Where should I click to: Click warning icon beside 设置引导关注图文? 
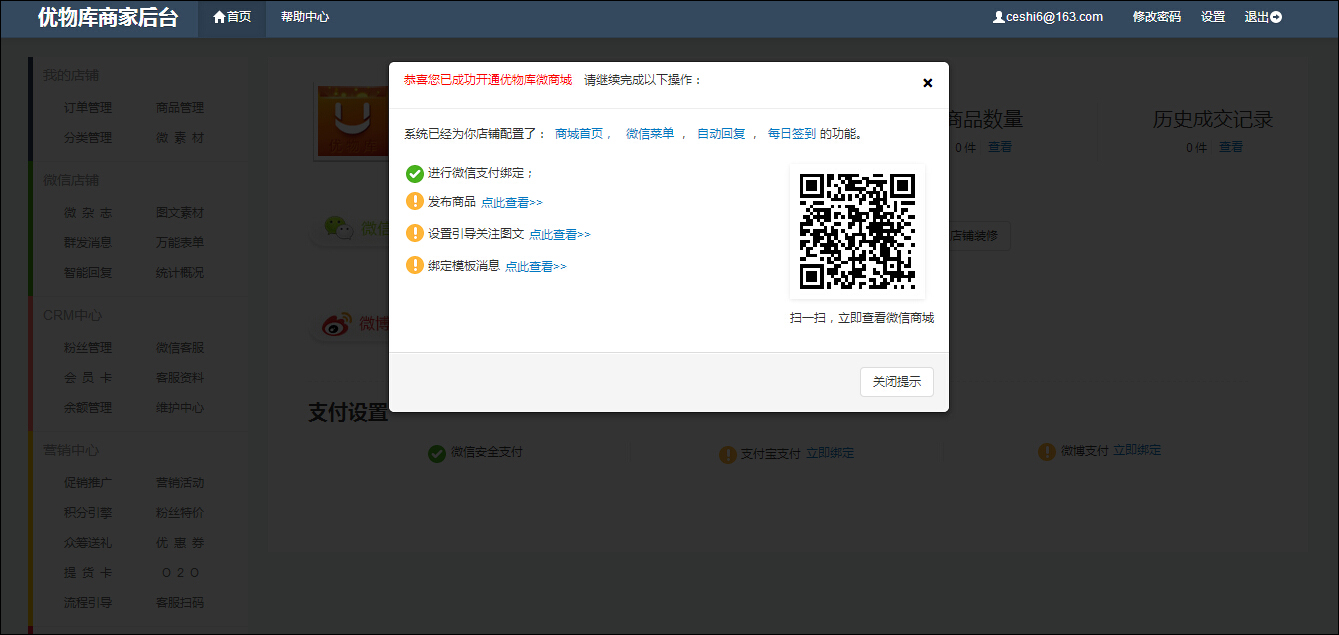tap(414, 233)
